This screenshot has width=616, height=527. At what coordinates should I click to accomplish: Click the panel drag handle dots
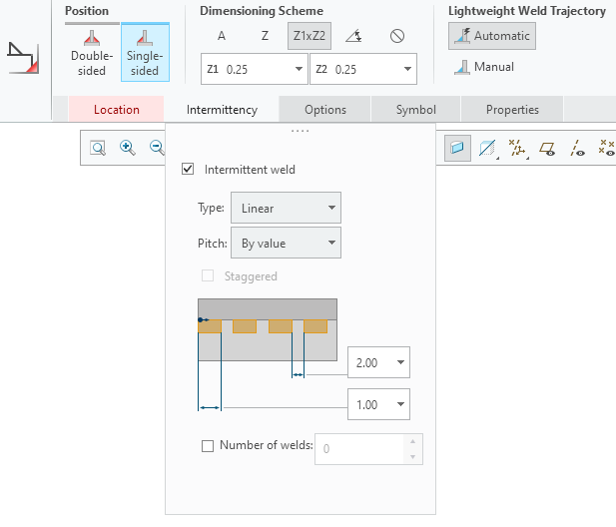click(300, 131)
